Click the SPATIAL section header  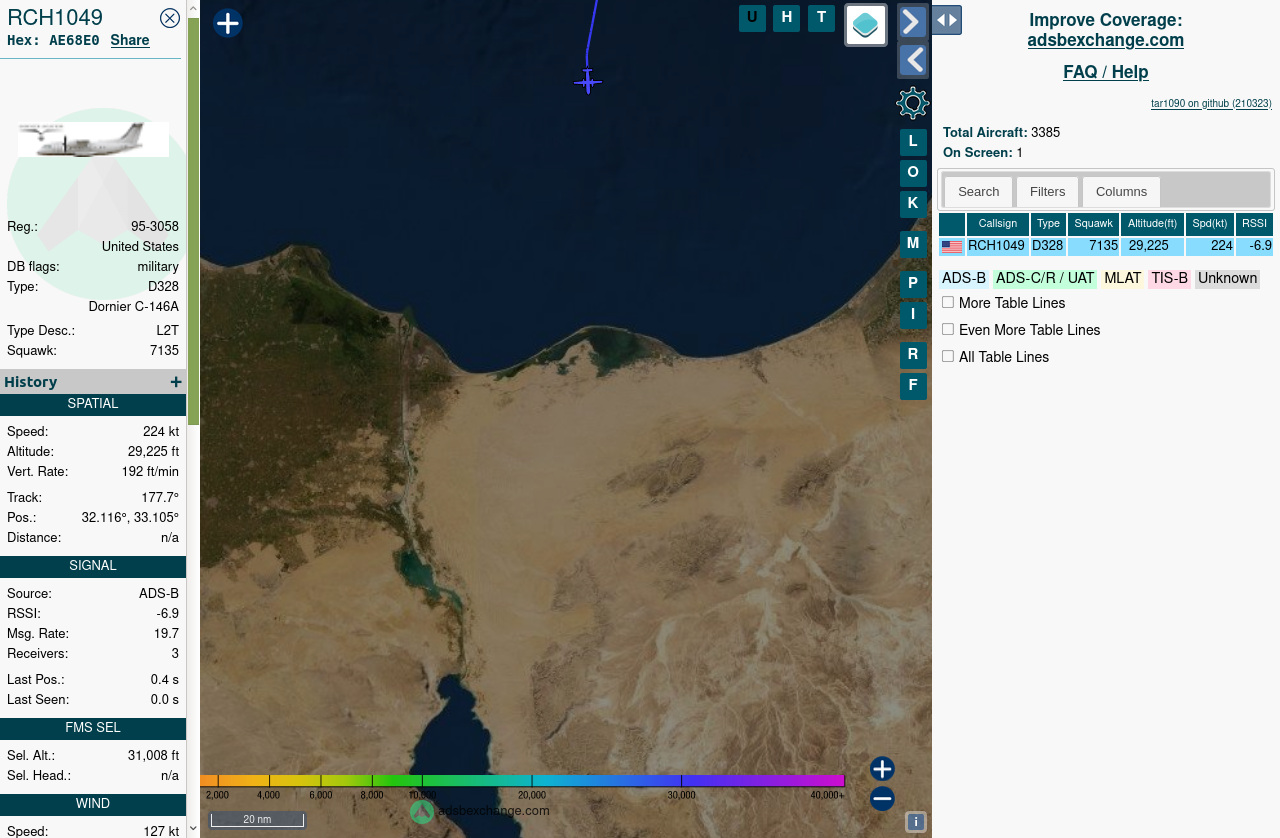[93, 404]
